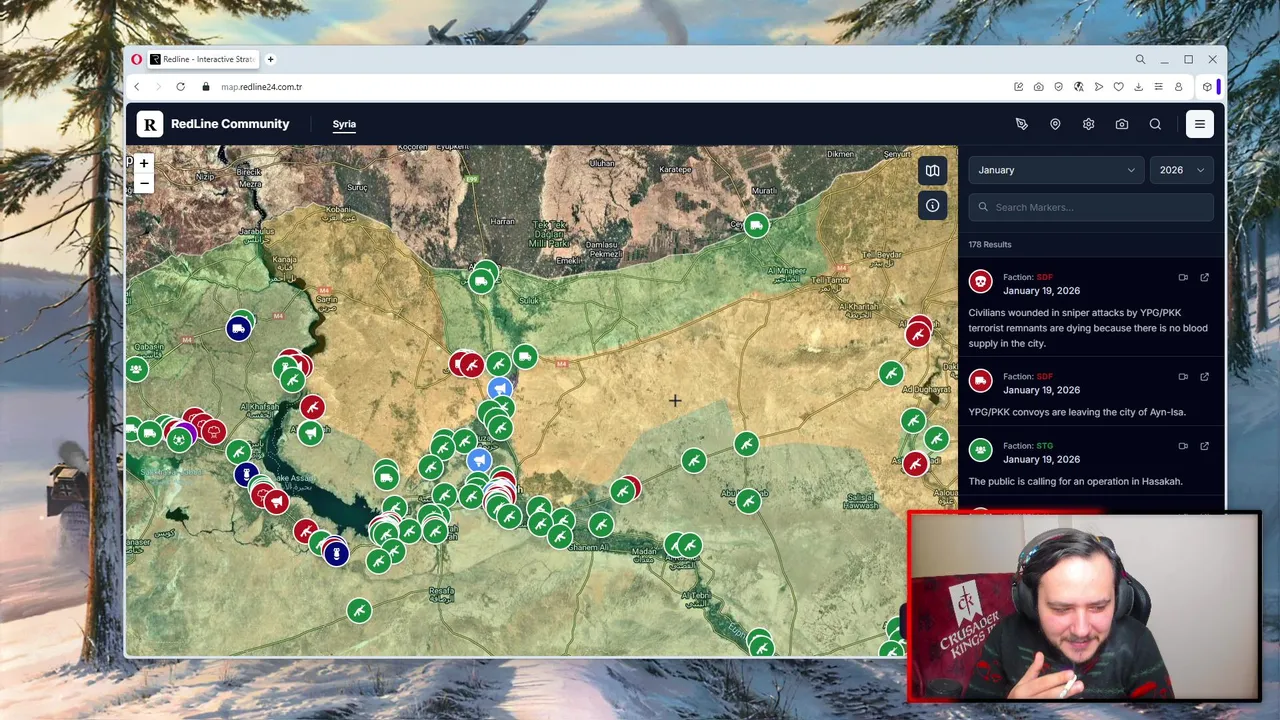The height and width of the screenshot is (720, 1280).
Task: Open the RedLine settings gear
Action: tap(1088, 124)
